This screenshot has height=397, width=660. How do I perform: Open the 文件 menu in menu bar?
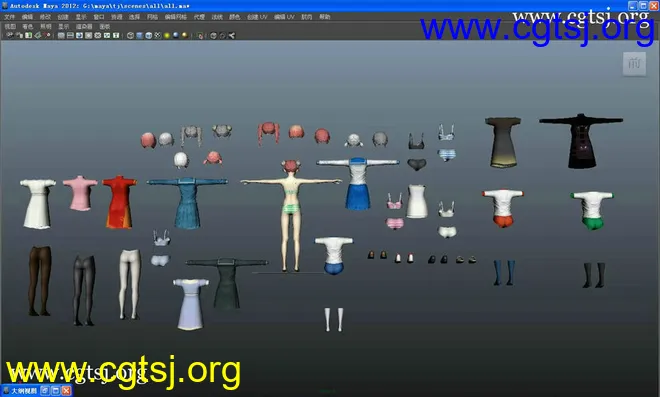tap(9, 17)
